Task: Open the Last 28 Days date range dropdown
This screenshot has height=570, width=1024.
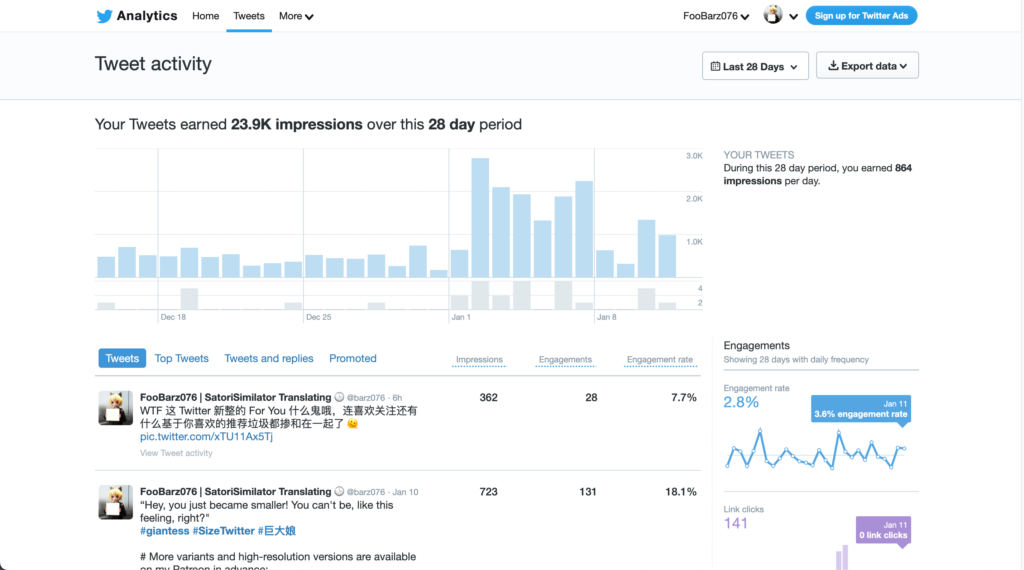Action: point(755,66)
